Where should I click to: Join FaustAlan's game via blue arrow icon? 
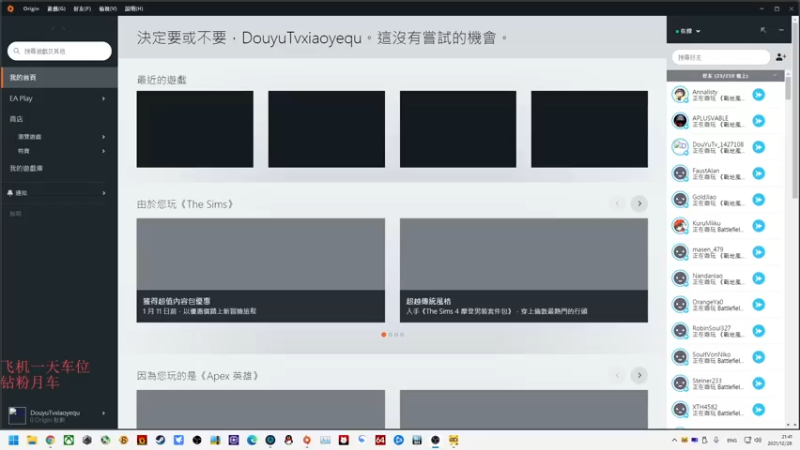pos(759,173)
